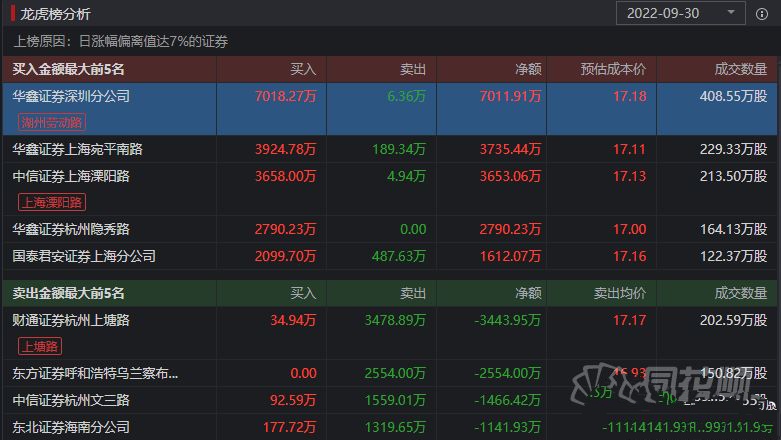
Task: Select the 华鑫证券深圳分公司 row
Action: [x=390, y=109]
